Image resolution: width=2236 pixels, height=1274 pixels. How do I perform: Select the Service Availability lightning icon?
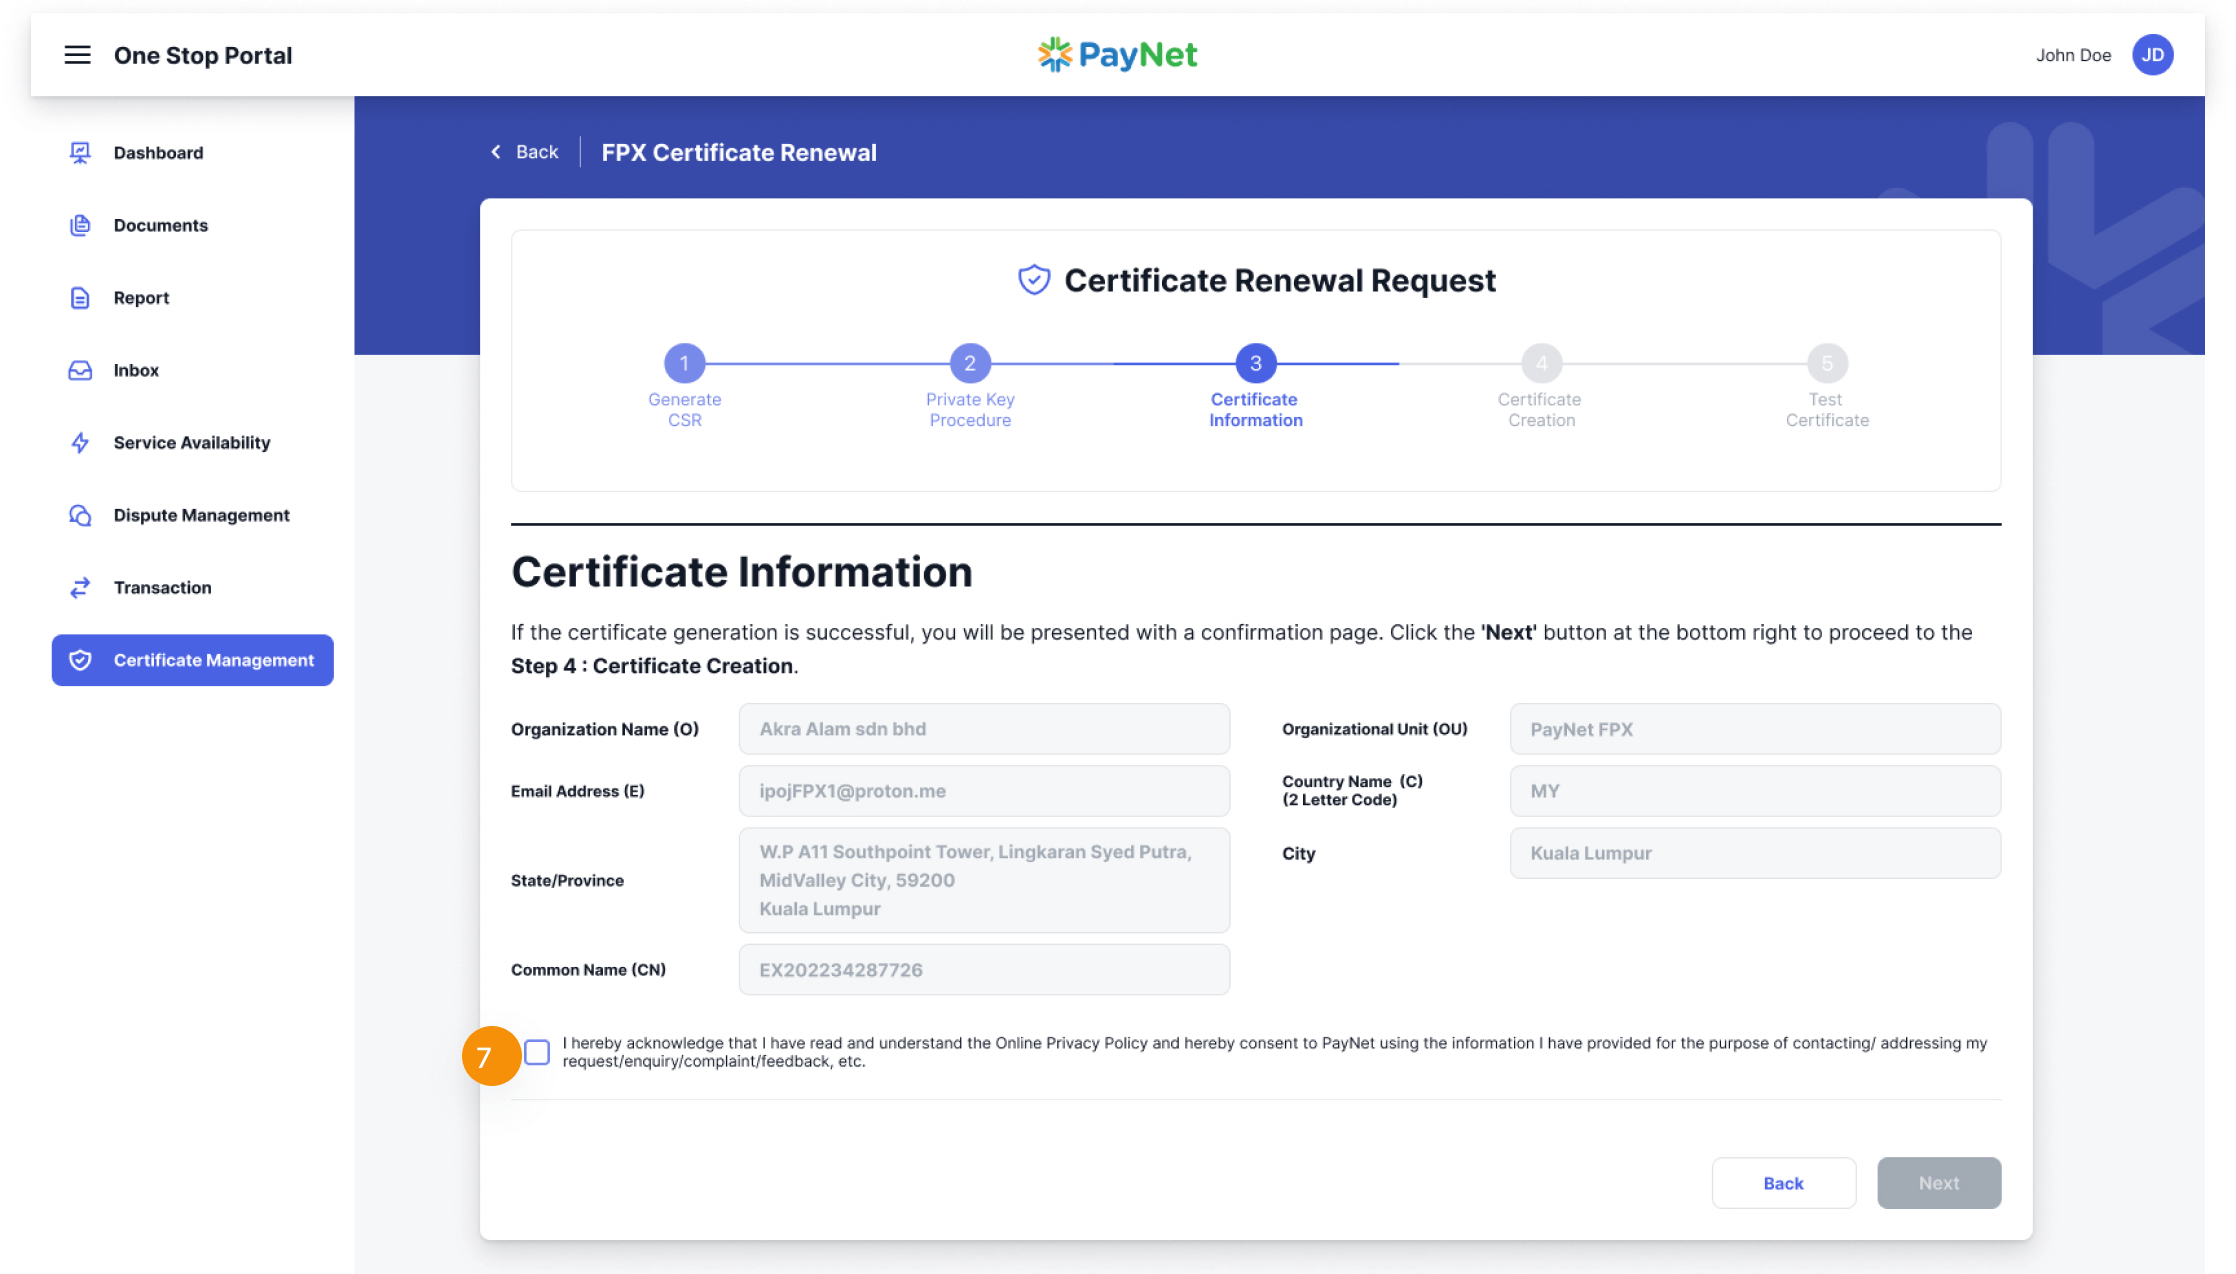pos(80,442)
